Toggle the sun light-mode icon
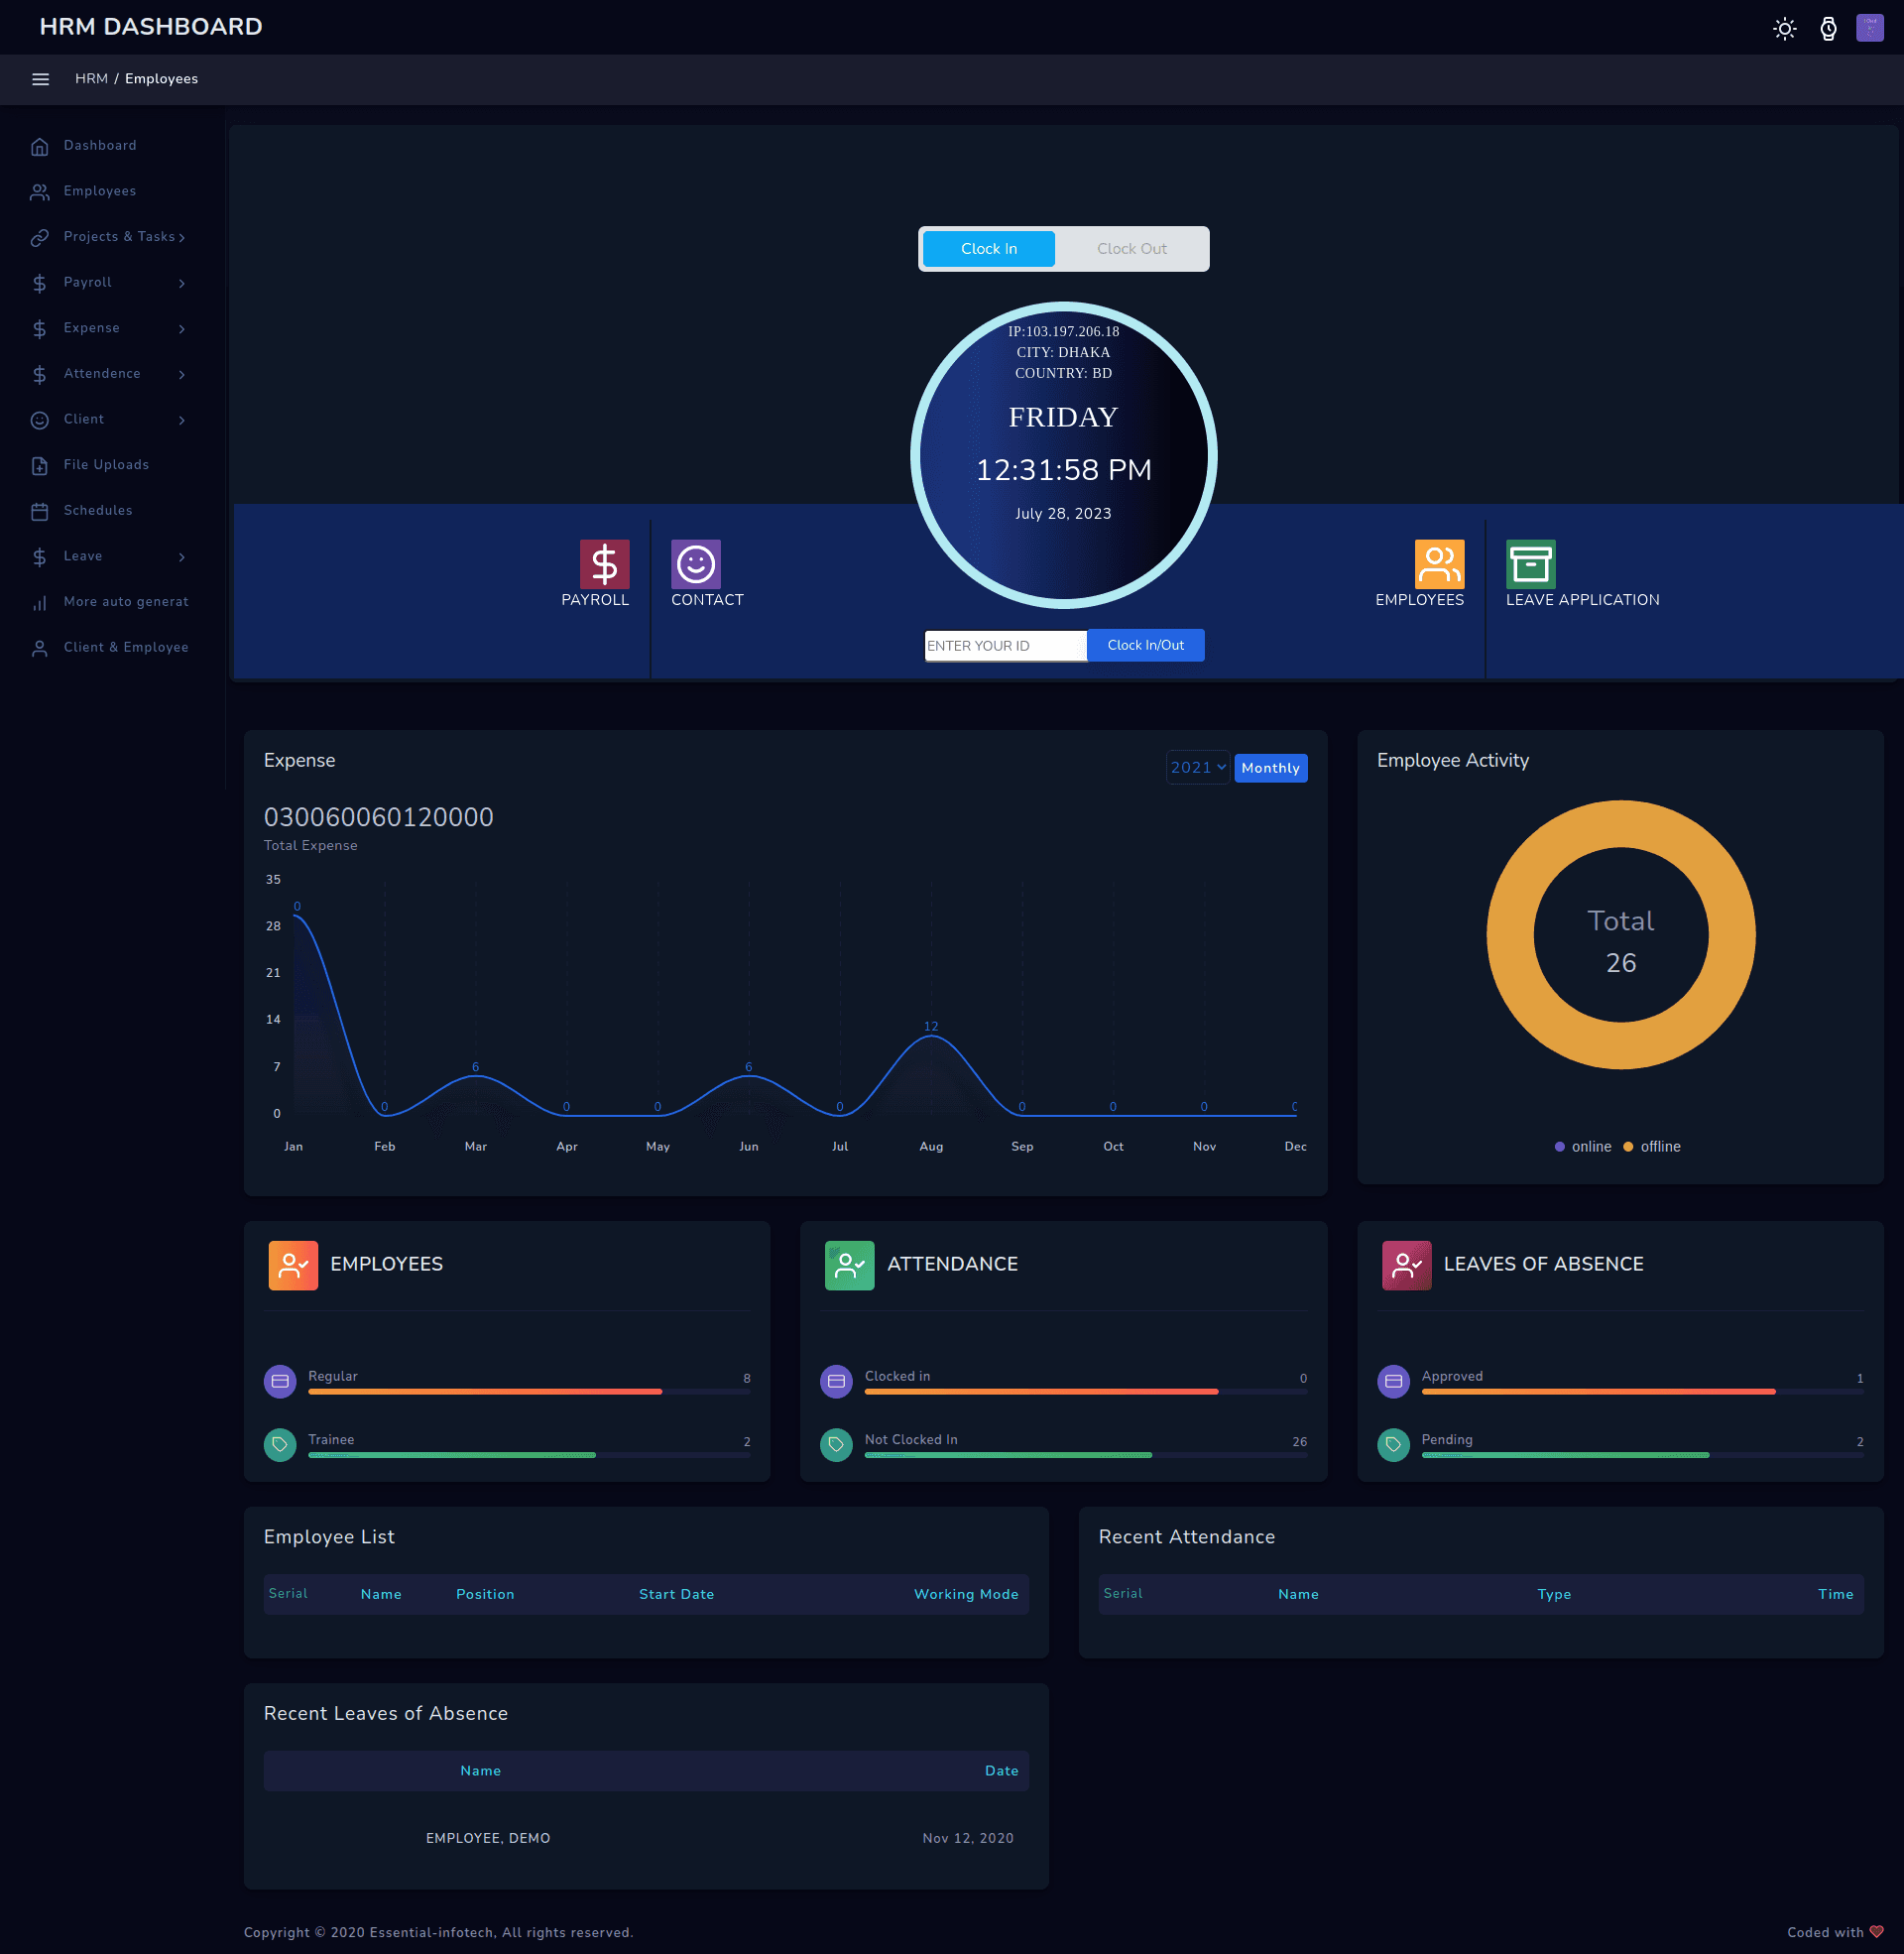 1784,28
